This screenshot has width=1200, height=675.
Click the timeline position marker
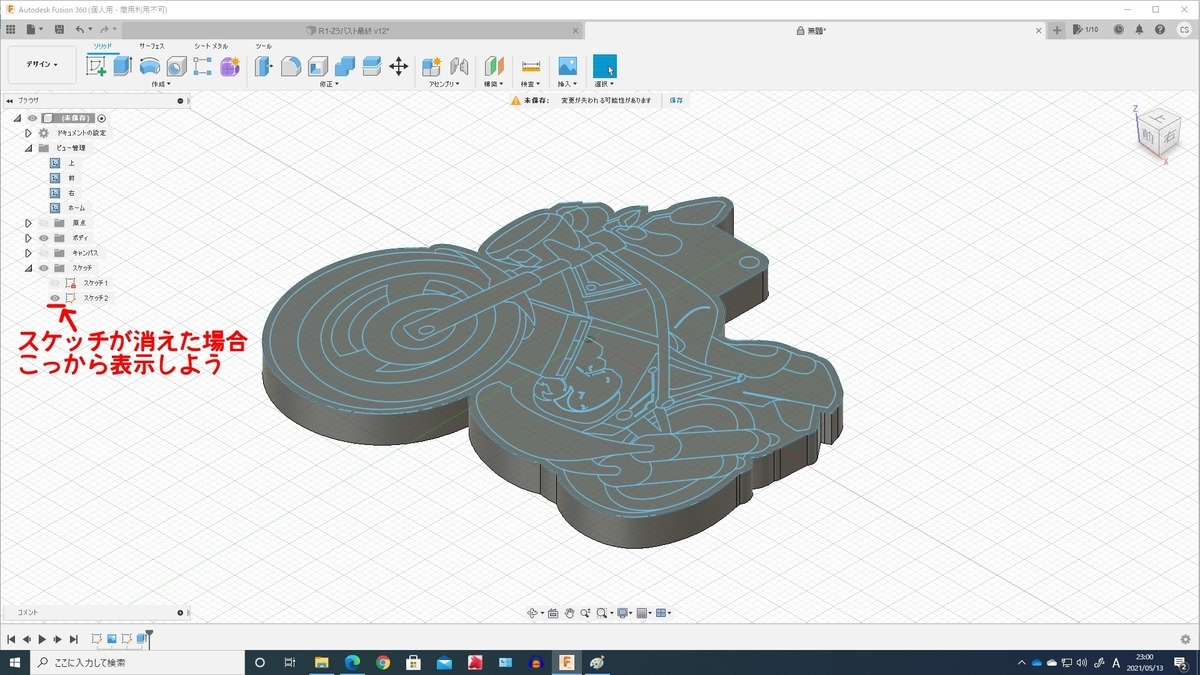pos(149,635)
